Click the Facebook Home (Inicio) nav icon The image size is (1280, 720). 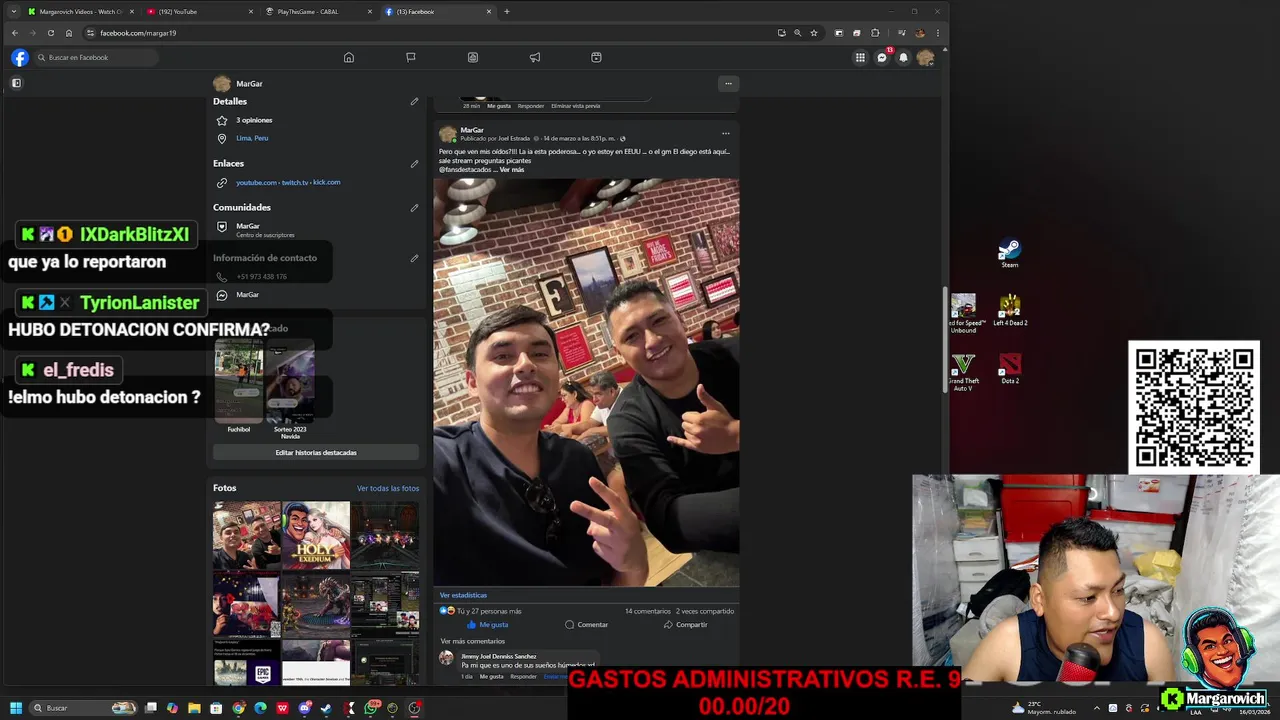349,57
